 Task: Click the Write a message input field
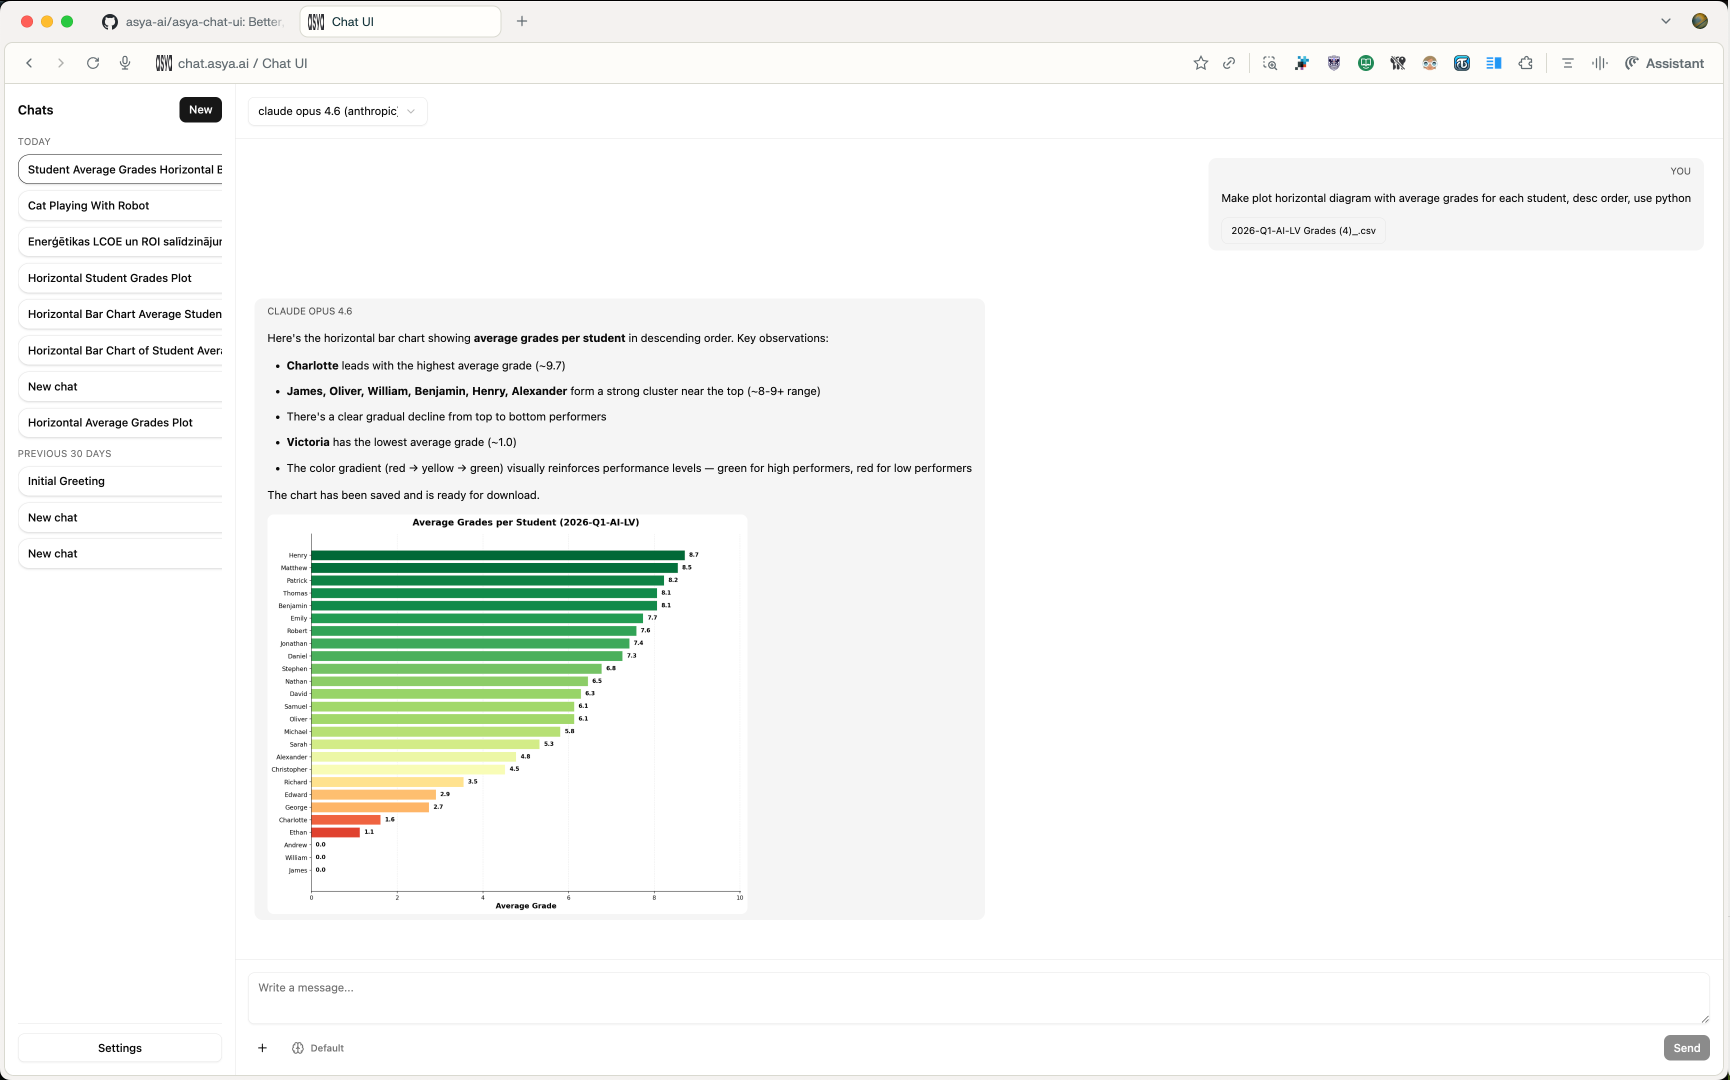pos(978,997)
